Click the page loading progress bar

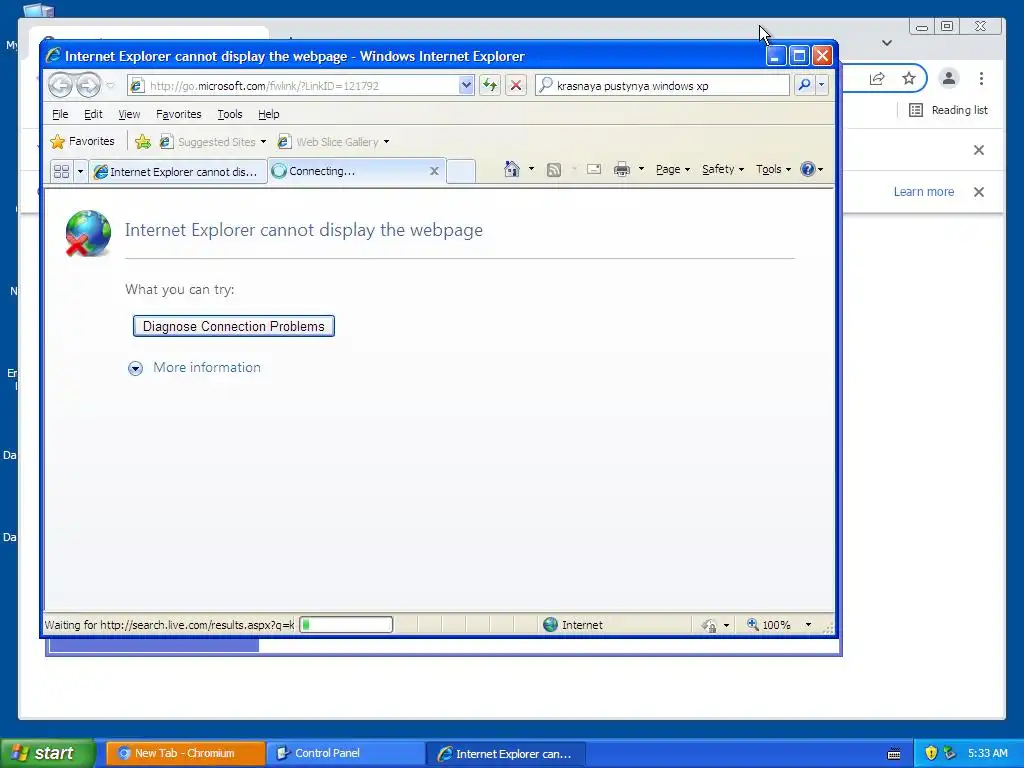click(346, 625)
